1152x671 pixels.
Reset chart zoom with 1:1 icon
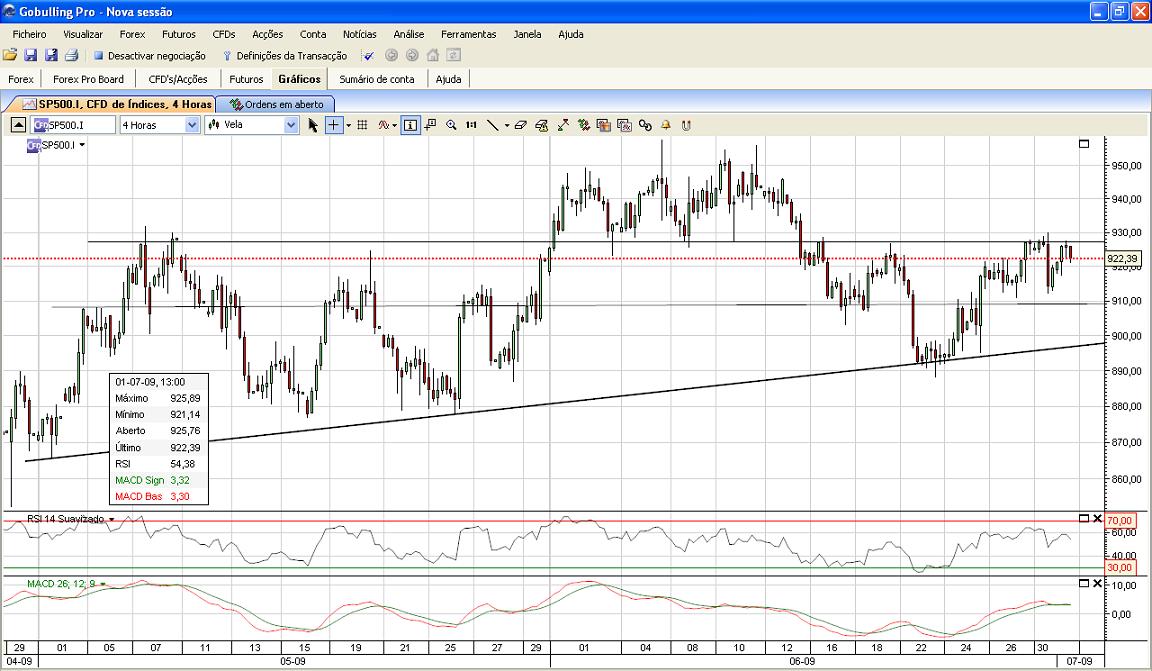coord(471,125)
